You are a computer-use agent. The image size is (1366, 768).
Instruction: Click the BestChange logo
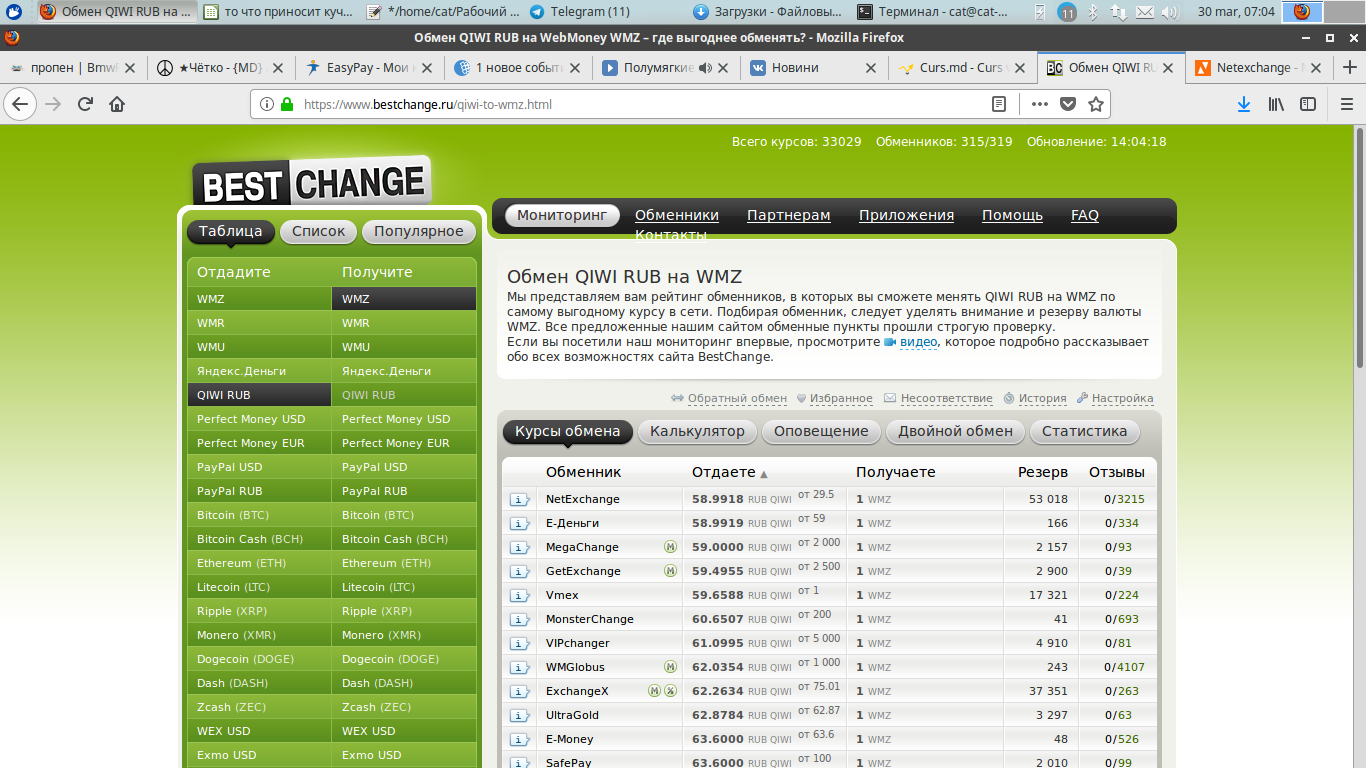[x=312, y=182]
